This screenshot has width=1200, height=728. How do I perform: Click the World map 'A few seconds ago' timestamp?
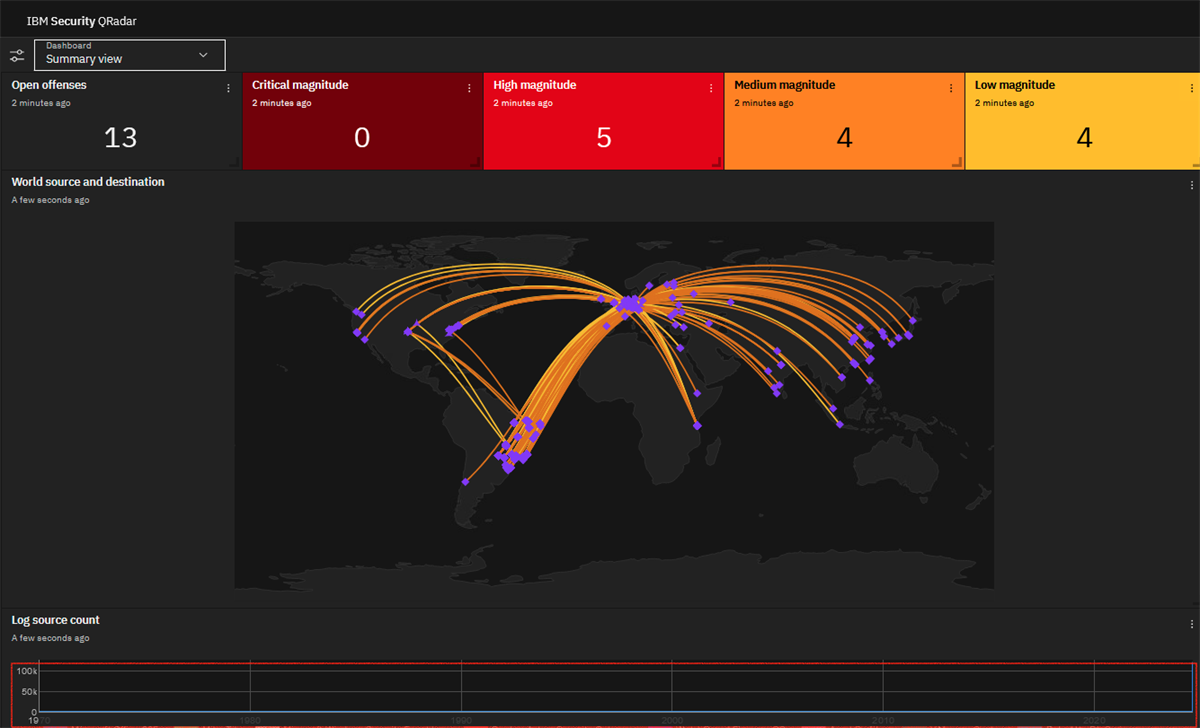tap(50, 200)
